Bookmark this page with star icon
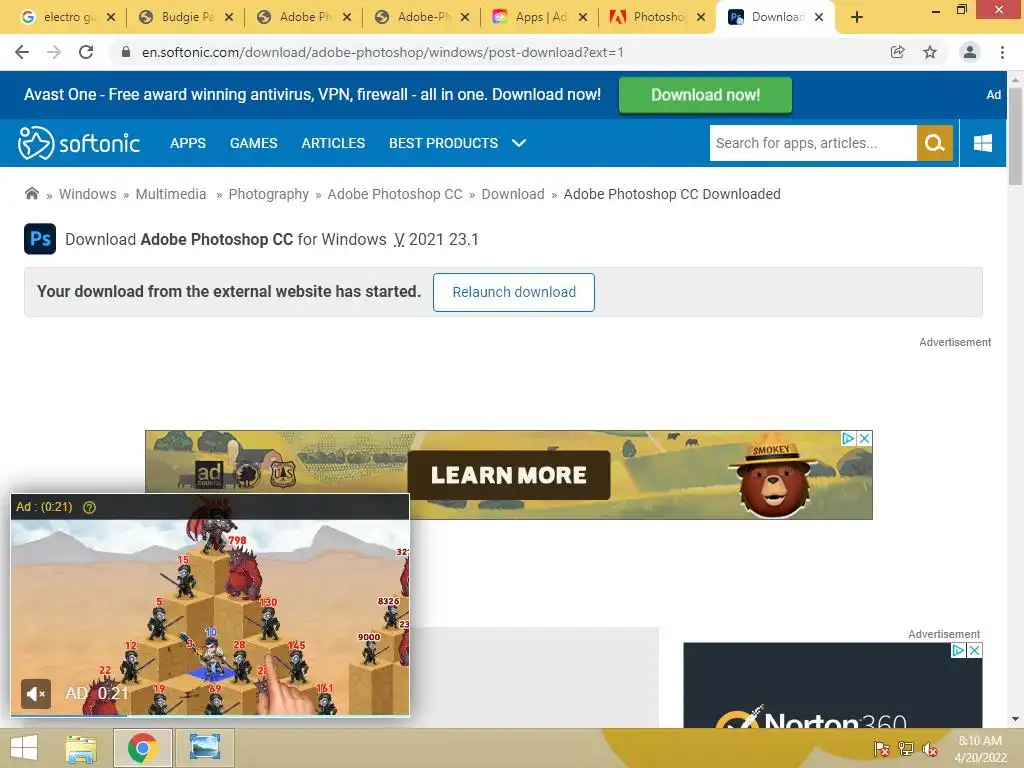Viewport: 1024px width, 768px height. (930, 52)
